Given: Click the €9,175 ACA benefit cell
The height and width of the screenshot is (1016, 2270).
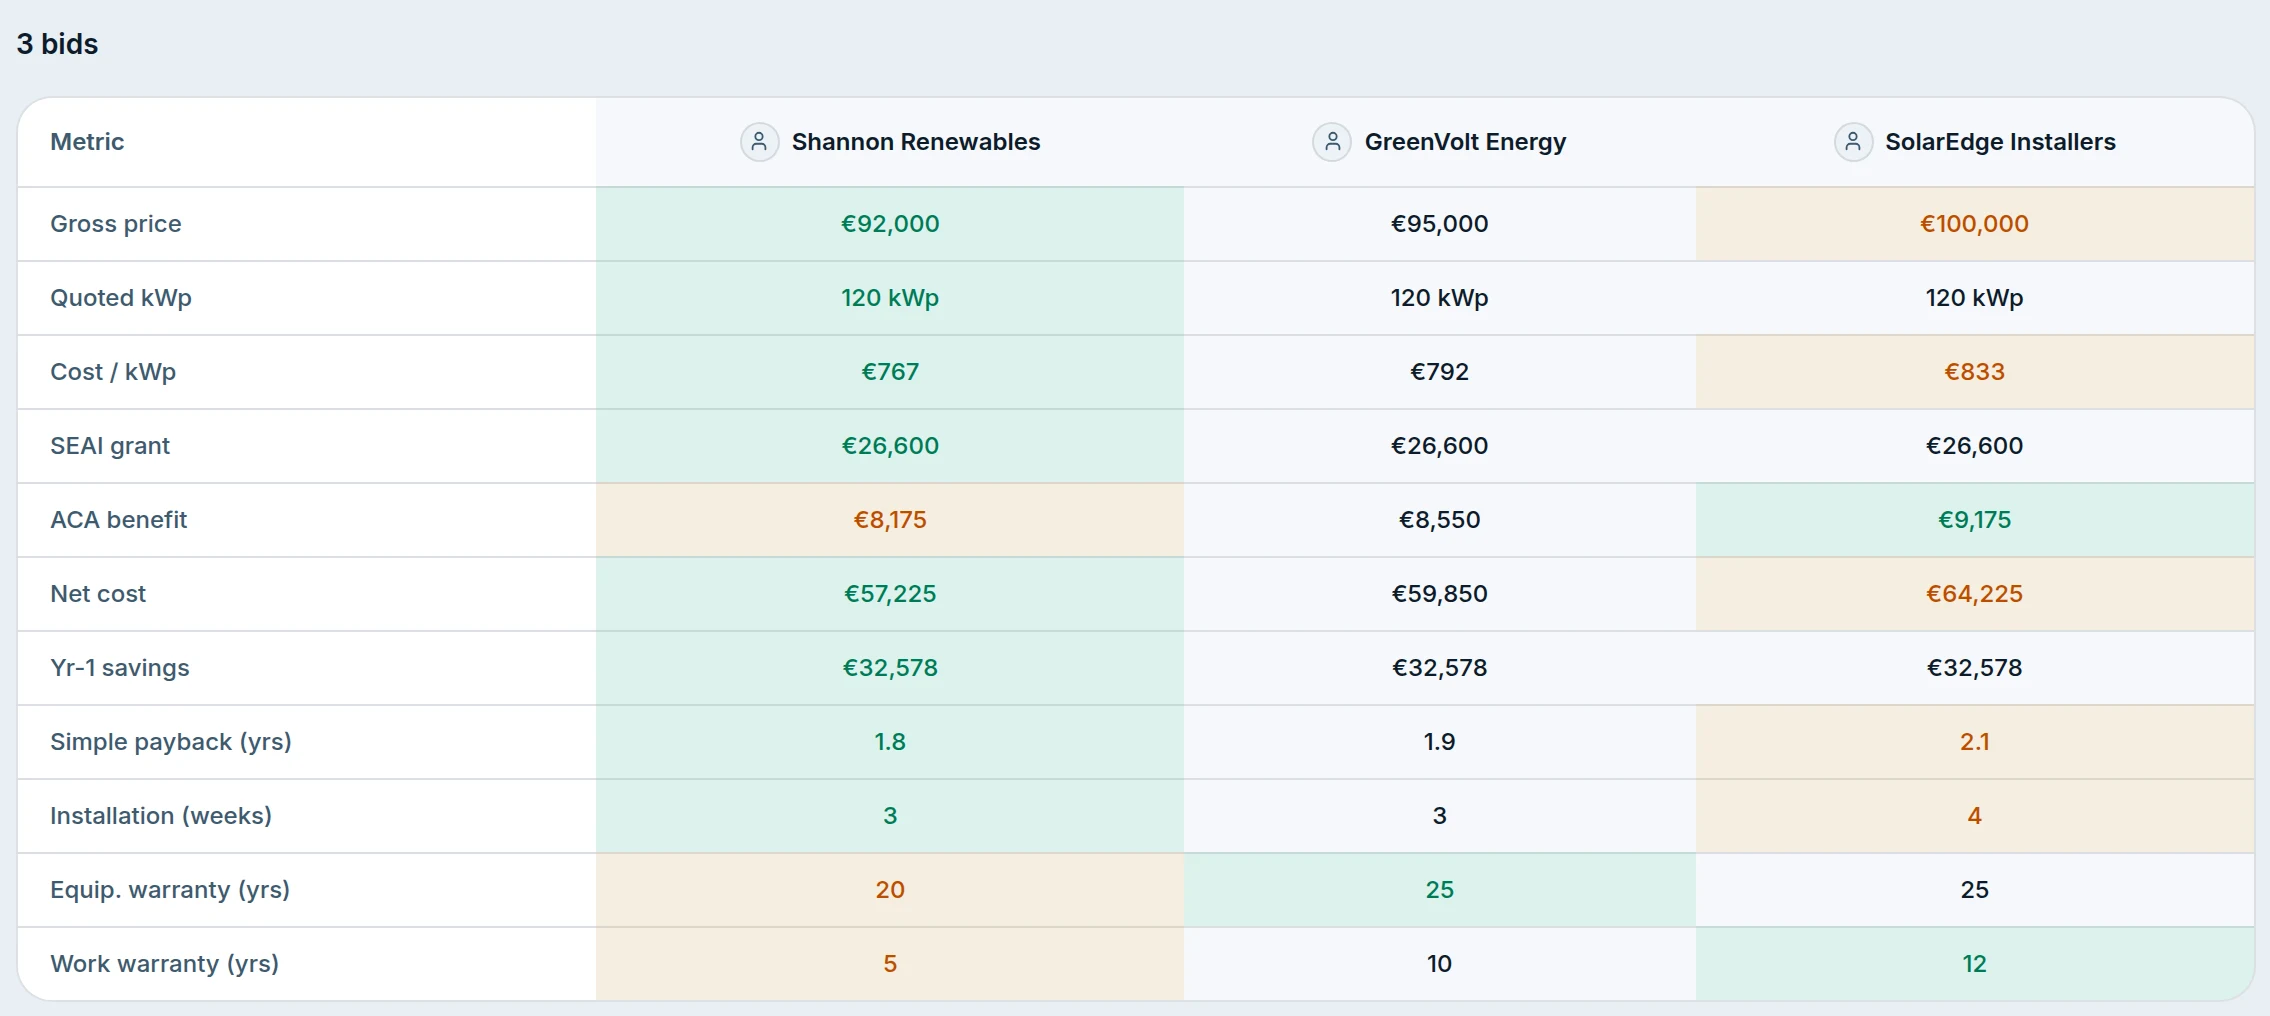Looking at the screenshot, I should click(x=1975, y=520).
